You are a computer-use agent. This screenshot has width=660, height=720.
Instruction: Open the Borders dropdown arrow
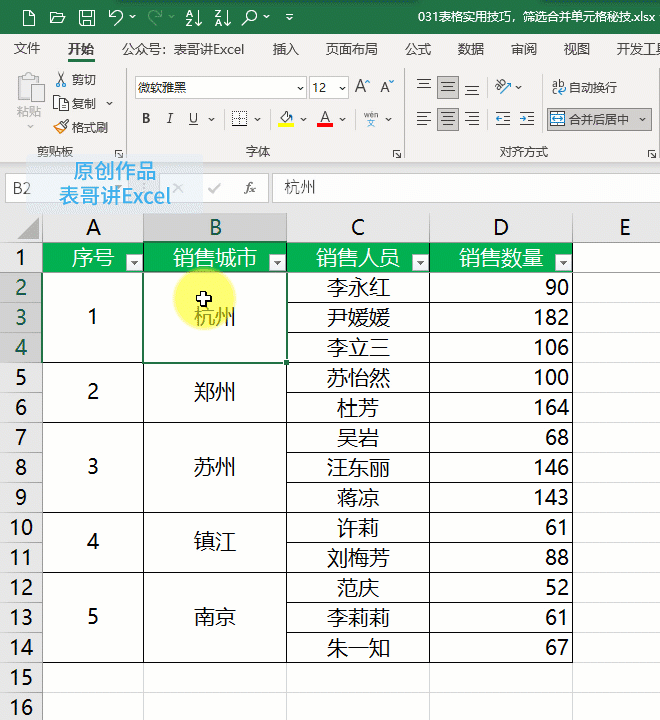[257, 119]
